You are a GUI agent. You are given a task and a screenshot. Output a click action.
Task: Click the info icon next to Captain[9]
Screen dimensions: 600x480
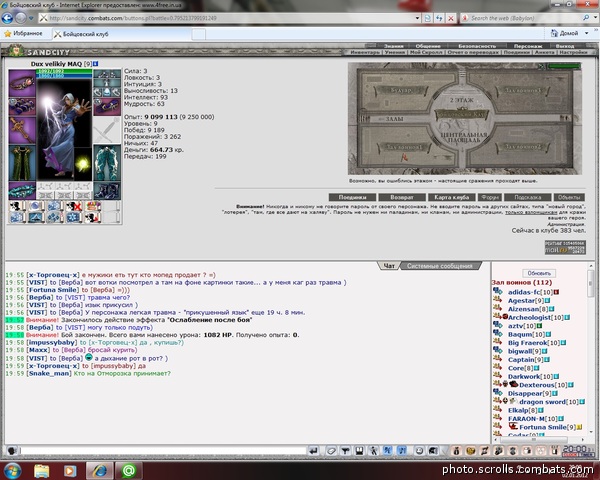coord(547,360)
